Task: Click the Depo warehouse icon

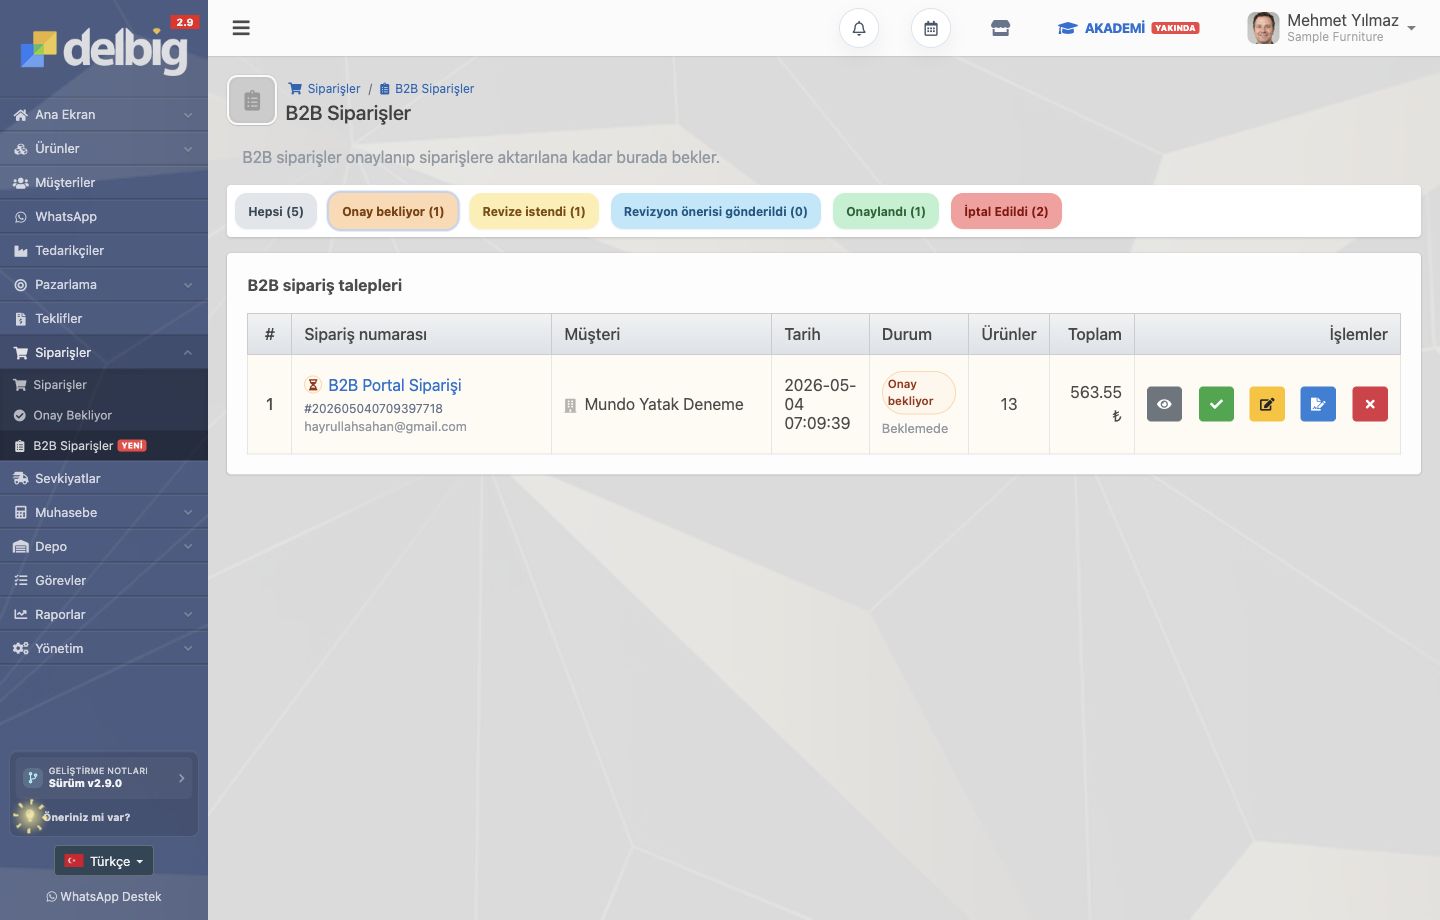Action: pyautogui.click(x=20, y=547)
